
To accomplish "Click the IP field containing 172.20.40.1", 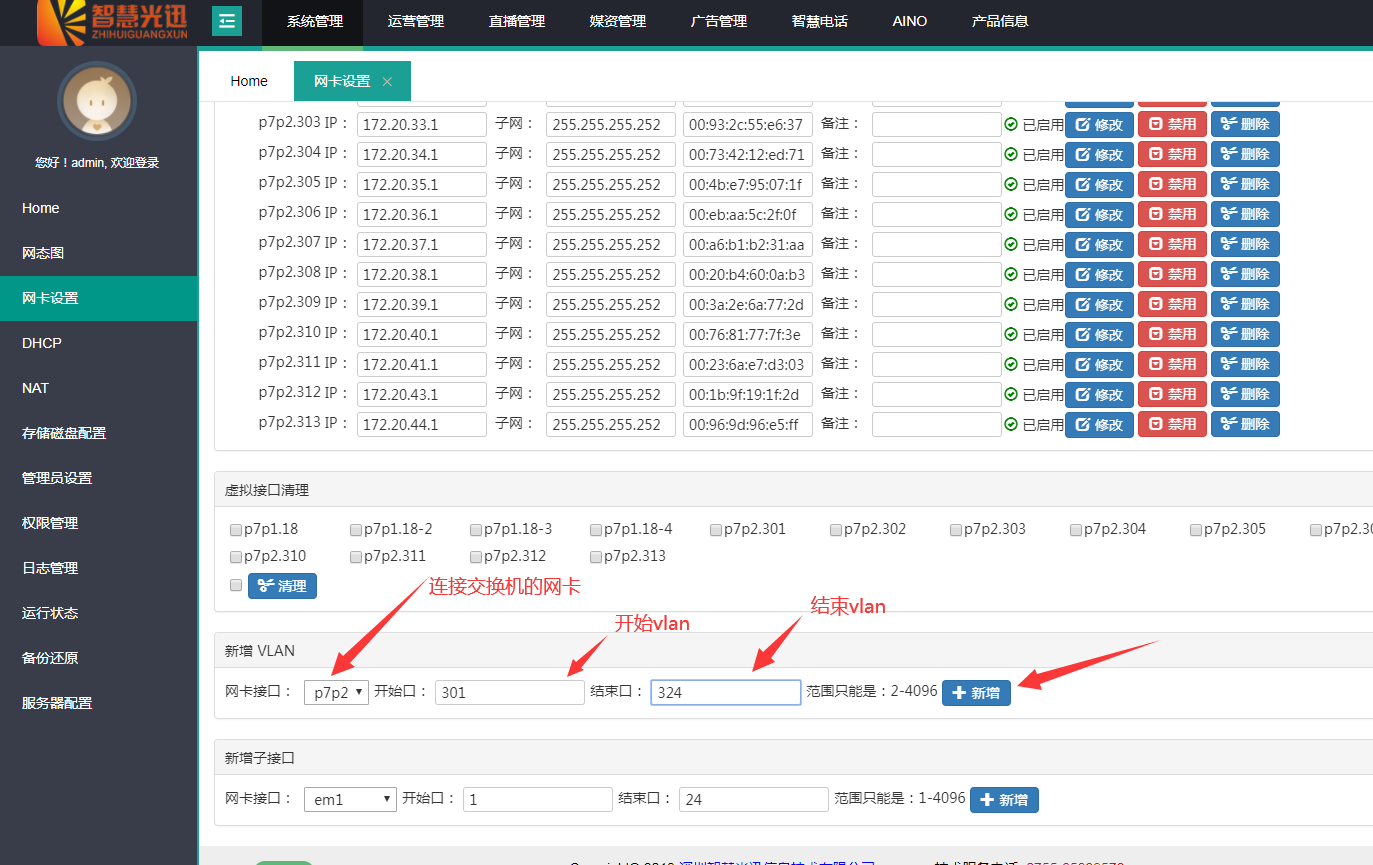I will (421, 335).
